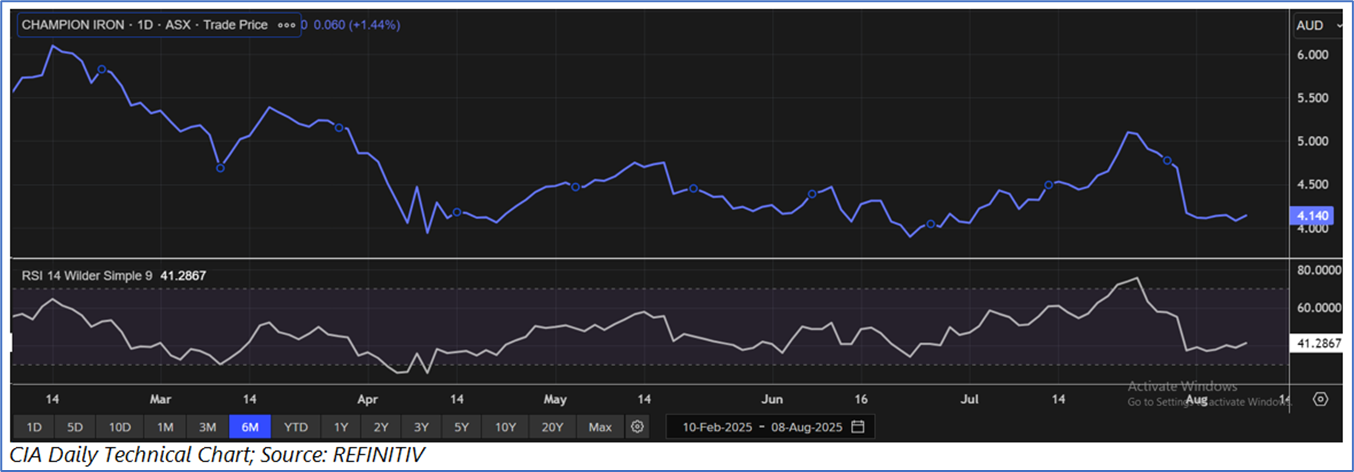Choose the 1Y period tab

(341, 427)
